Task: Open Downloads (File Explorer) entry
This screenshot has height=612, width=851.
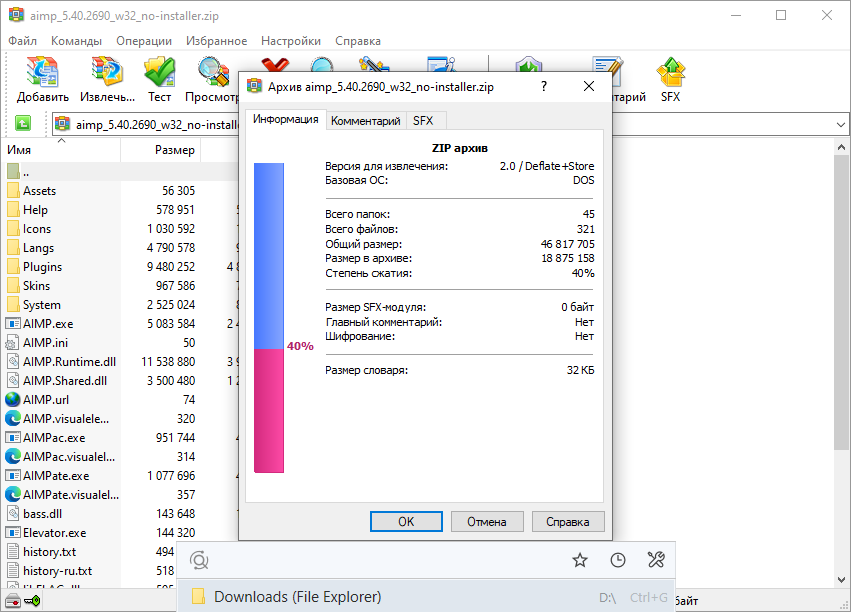Action: coord(426,597)
